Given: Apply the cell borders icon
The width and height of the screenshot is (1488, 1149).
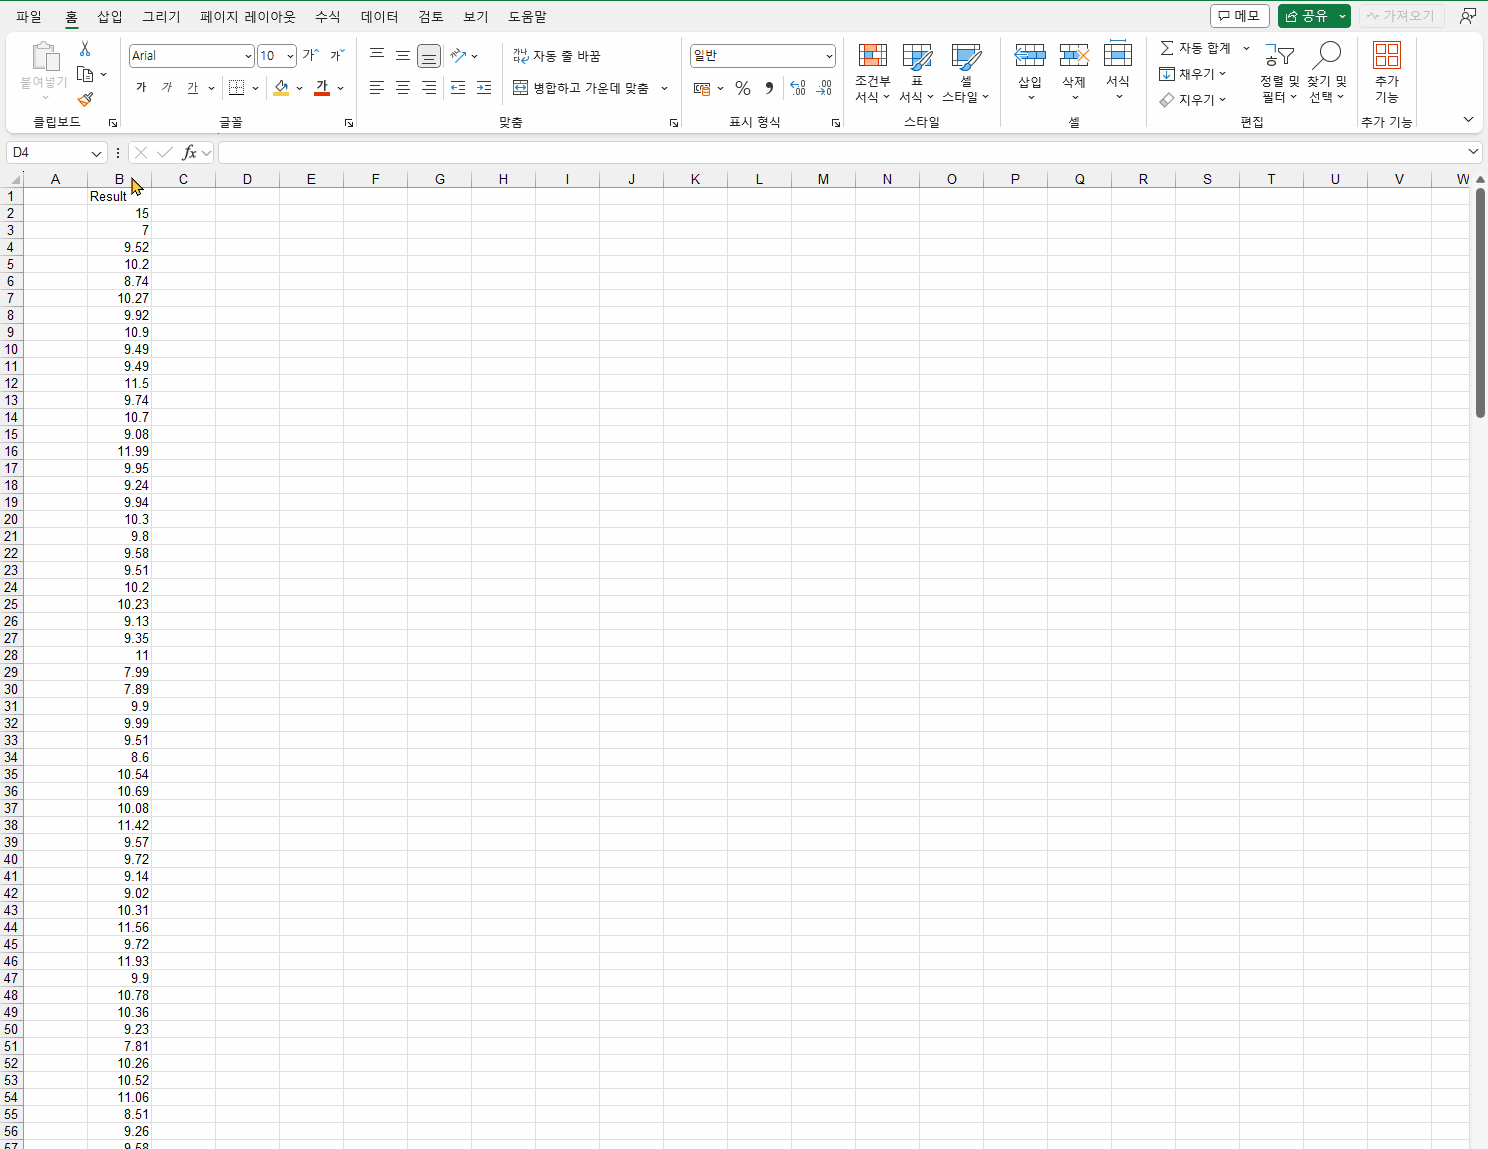Looking at the screenshot, I should click(237, 88).
